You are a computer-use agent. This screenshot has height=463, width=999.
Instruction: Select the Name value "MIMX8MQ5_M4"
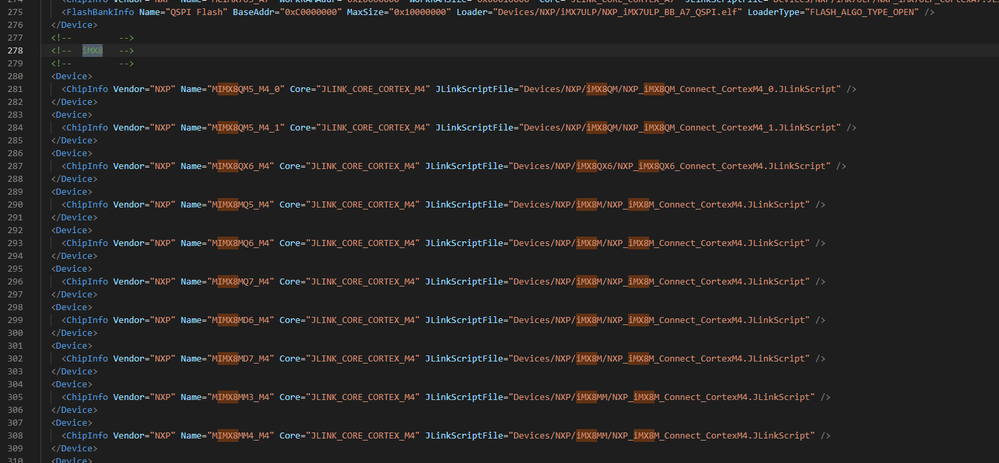coord(240,204)
